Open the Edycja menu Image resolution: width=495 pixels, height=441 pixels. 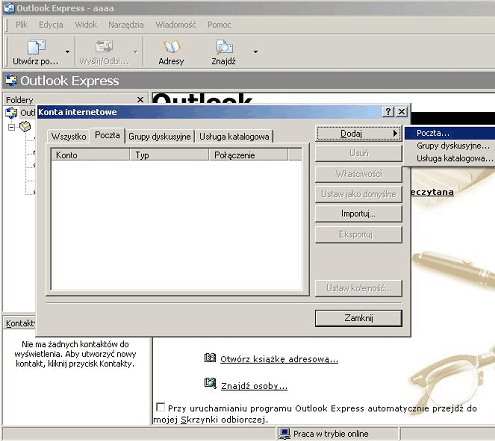pyautogui.click(x=51, y=25)
